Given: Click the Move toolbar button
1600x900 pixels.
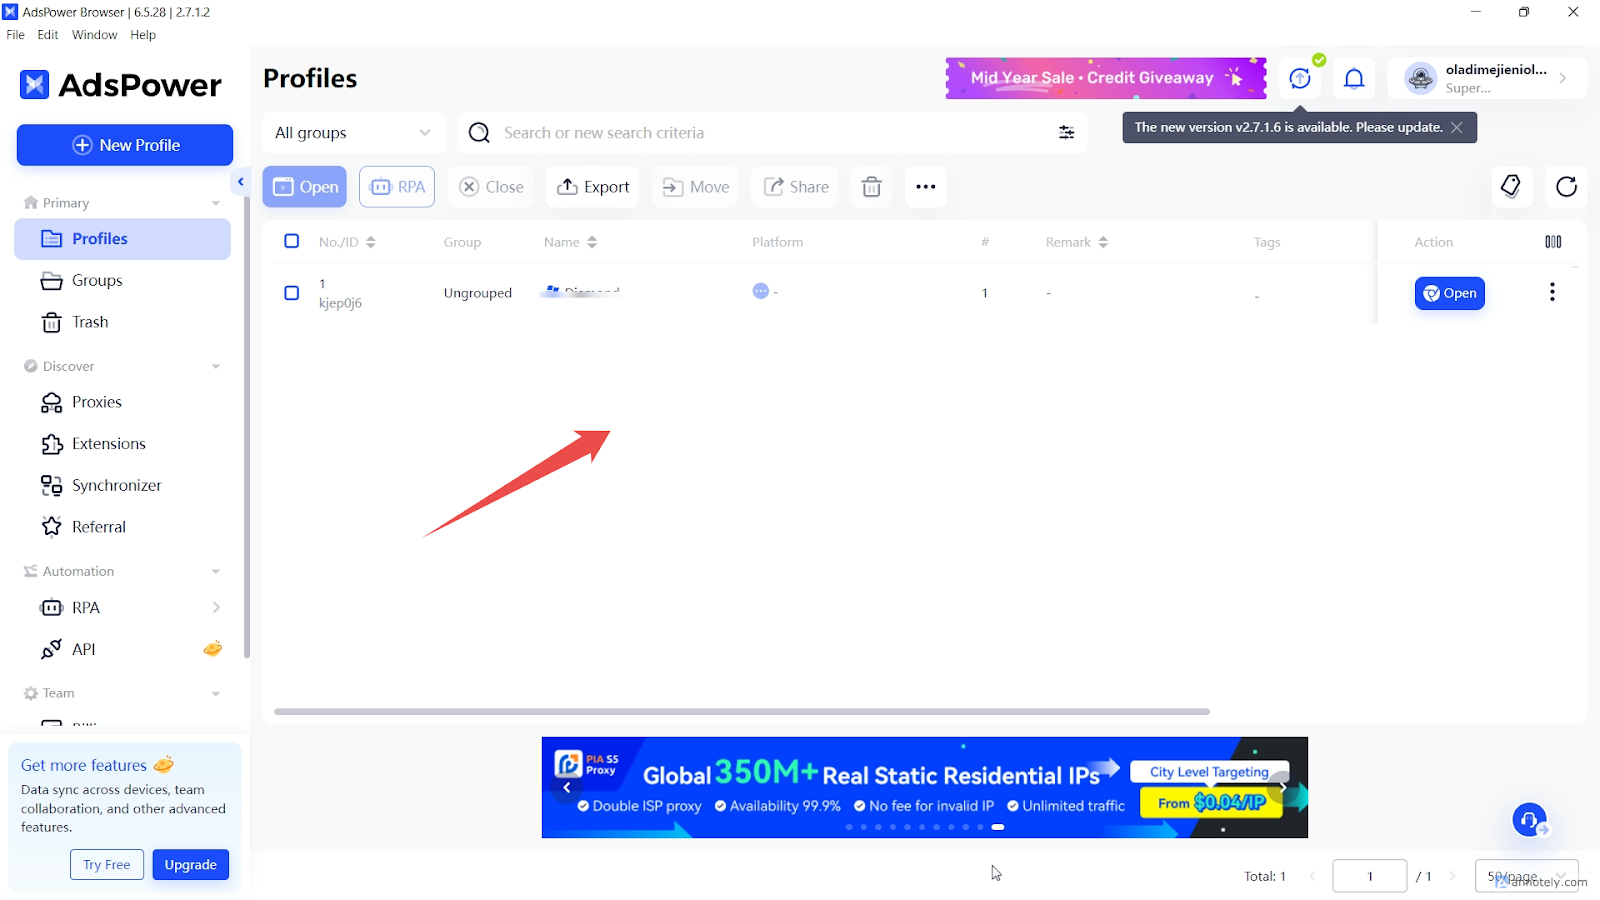Looking at the screenshot, I should tap(696, 187).
